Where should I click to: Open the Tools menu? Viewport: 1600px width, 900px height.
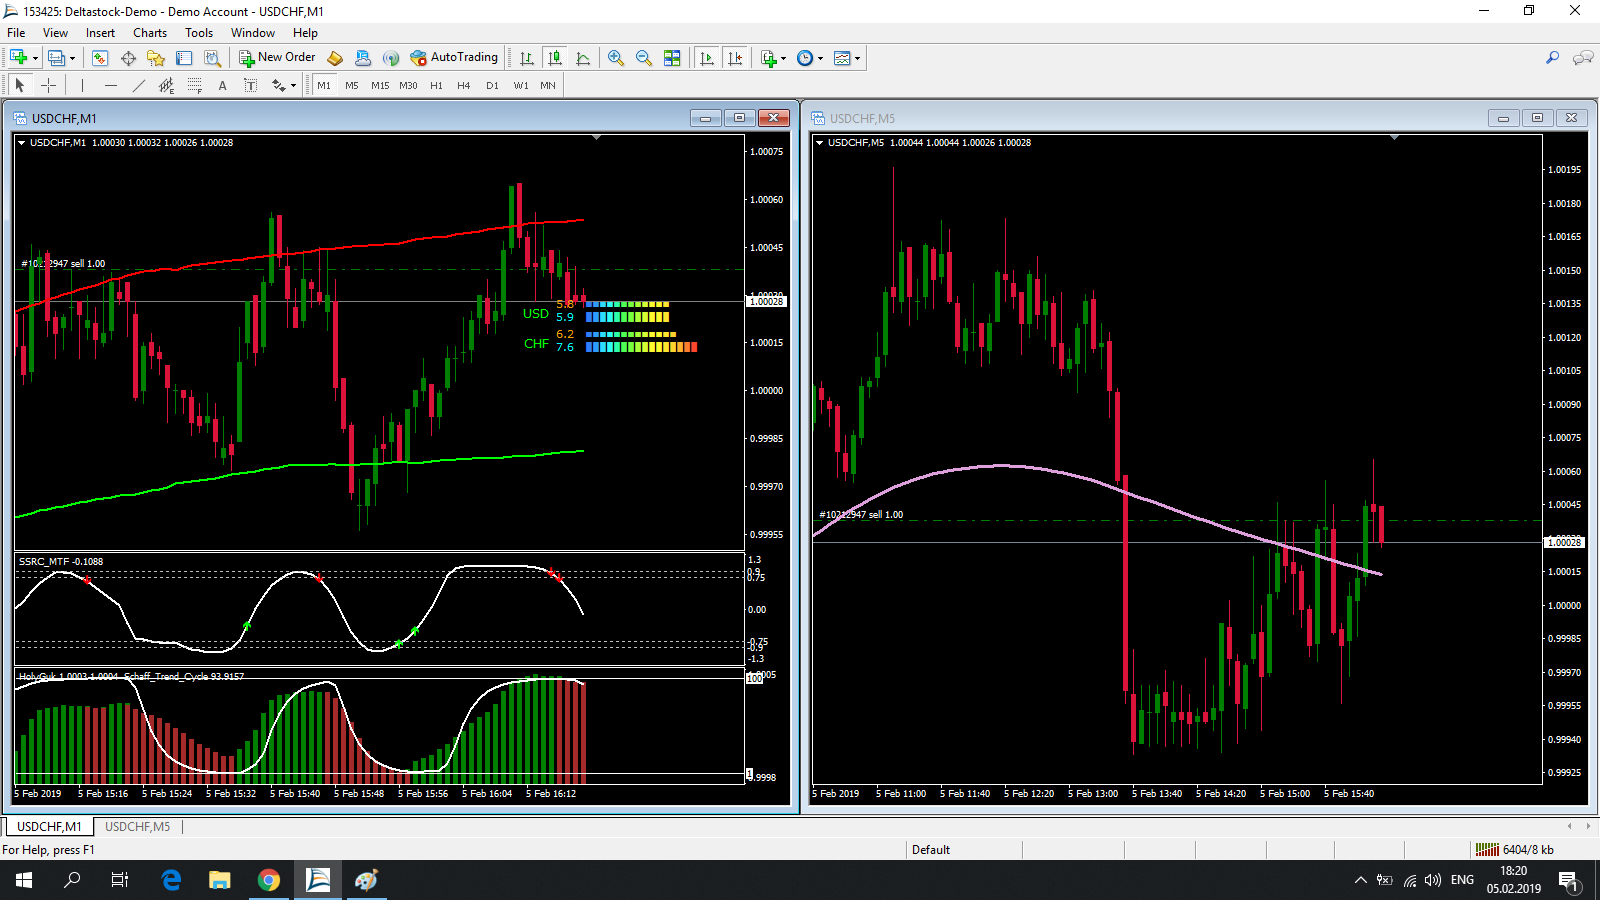pos(199,33)
